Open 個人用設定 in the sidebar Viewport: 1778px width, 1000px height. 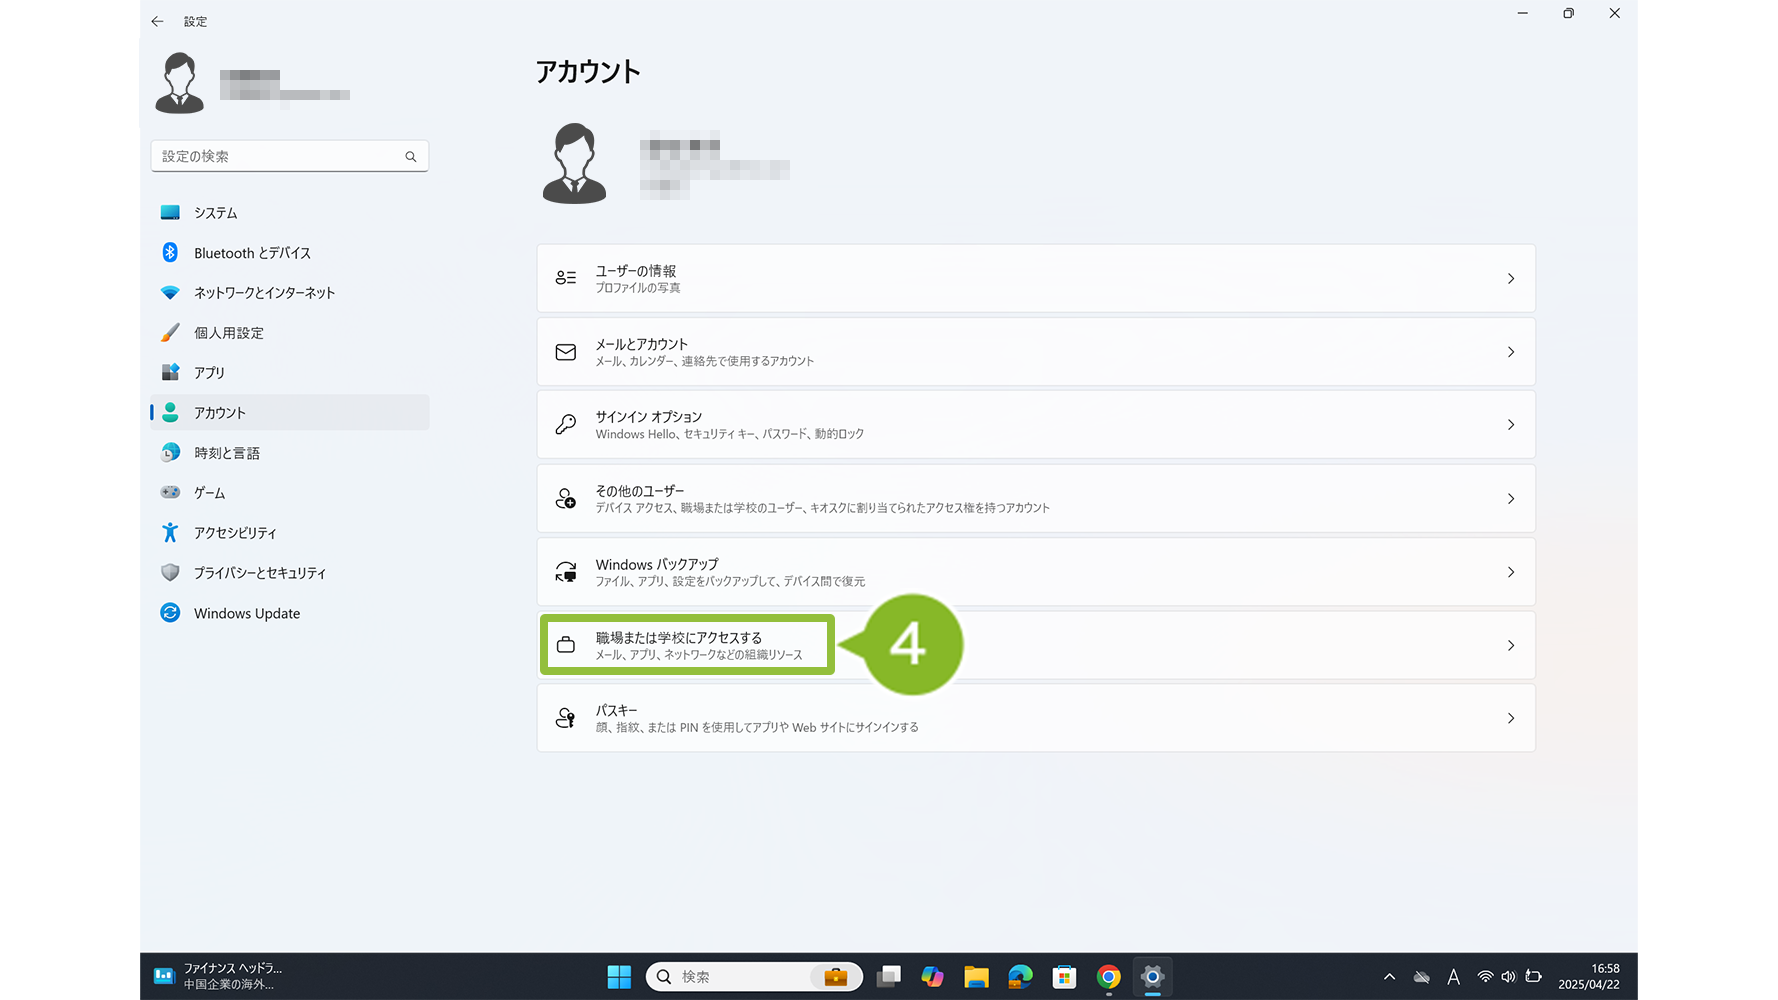(x=290, y=333)
